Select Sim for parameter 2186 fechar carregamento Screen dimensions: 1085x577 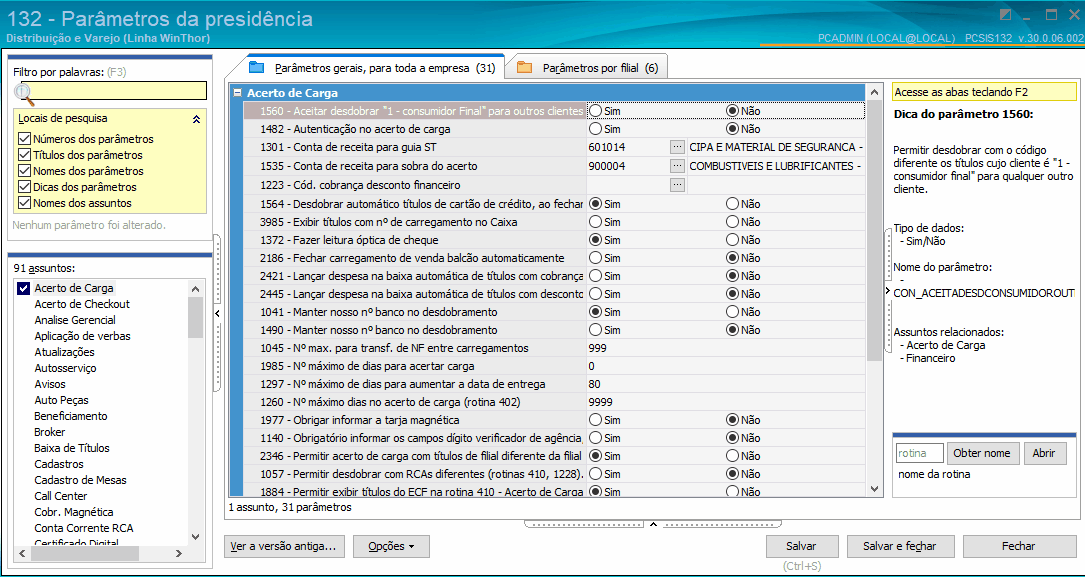[x=594, y=258]
